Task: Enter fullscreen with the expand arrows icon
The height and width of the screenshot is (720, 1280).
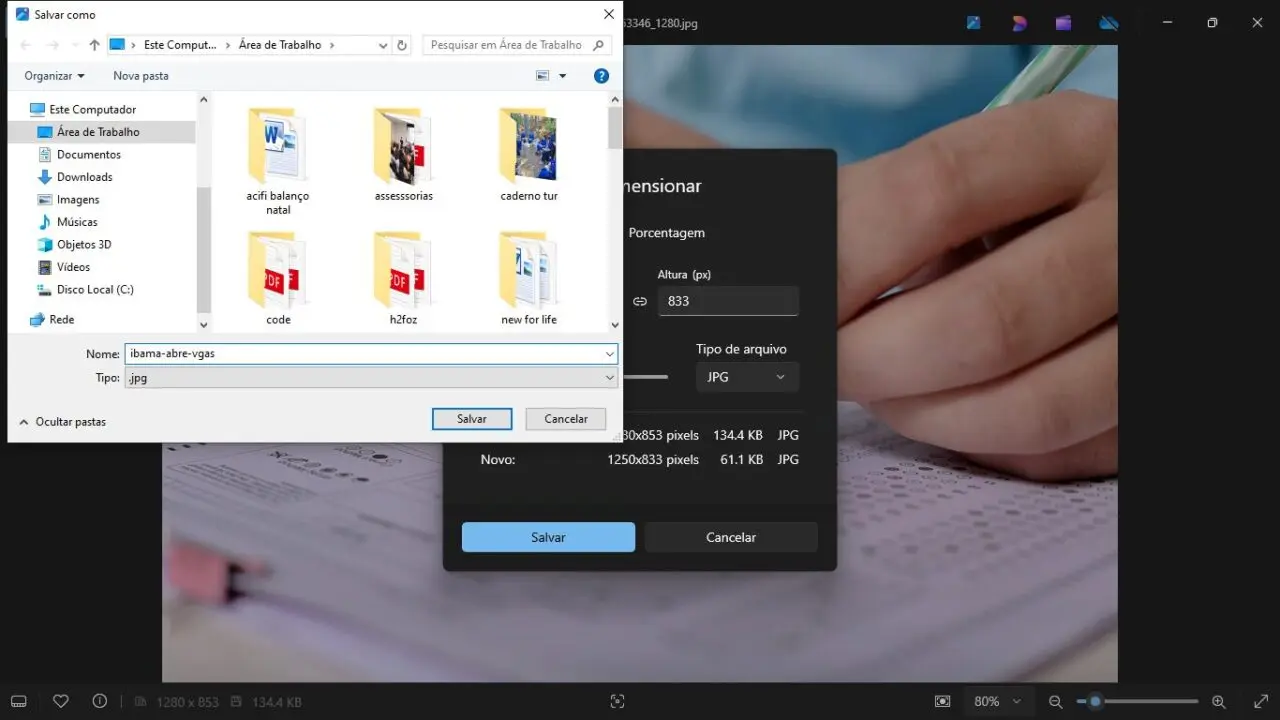Action: coord(1260,702)
